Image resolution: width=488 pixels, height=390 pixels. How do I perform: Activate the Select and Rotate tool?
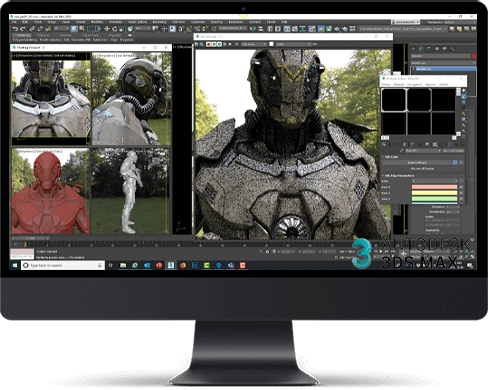[114, 29]
